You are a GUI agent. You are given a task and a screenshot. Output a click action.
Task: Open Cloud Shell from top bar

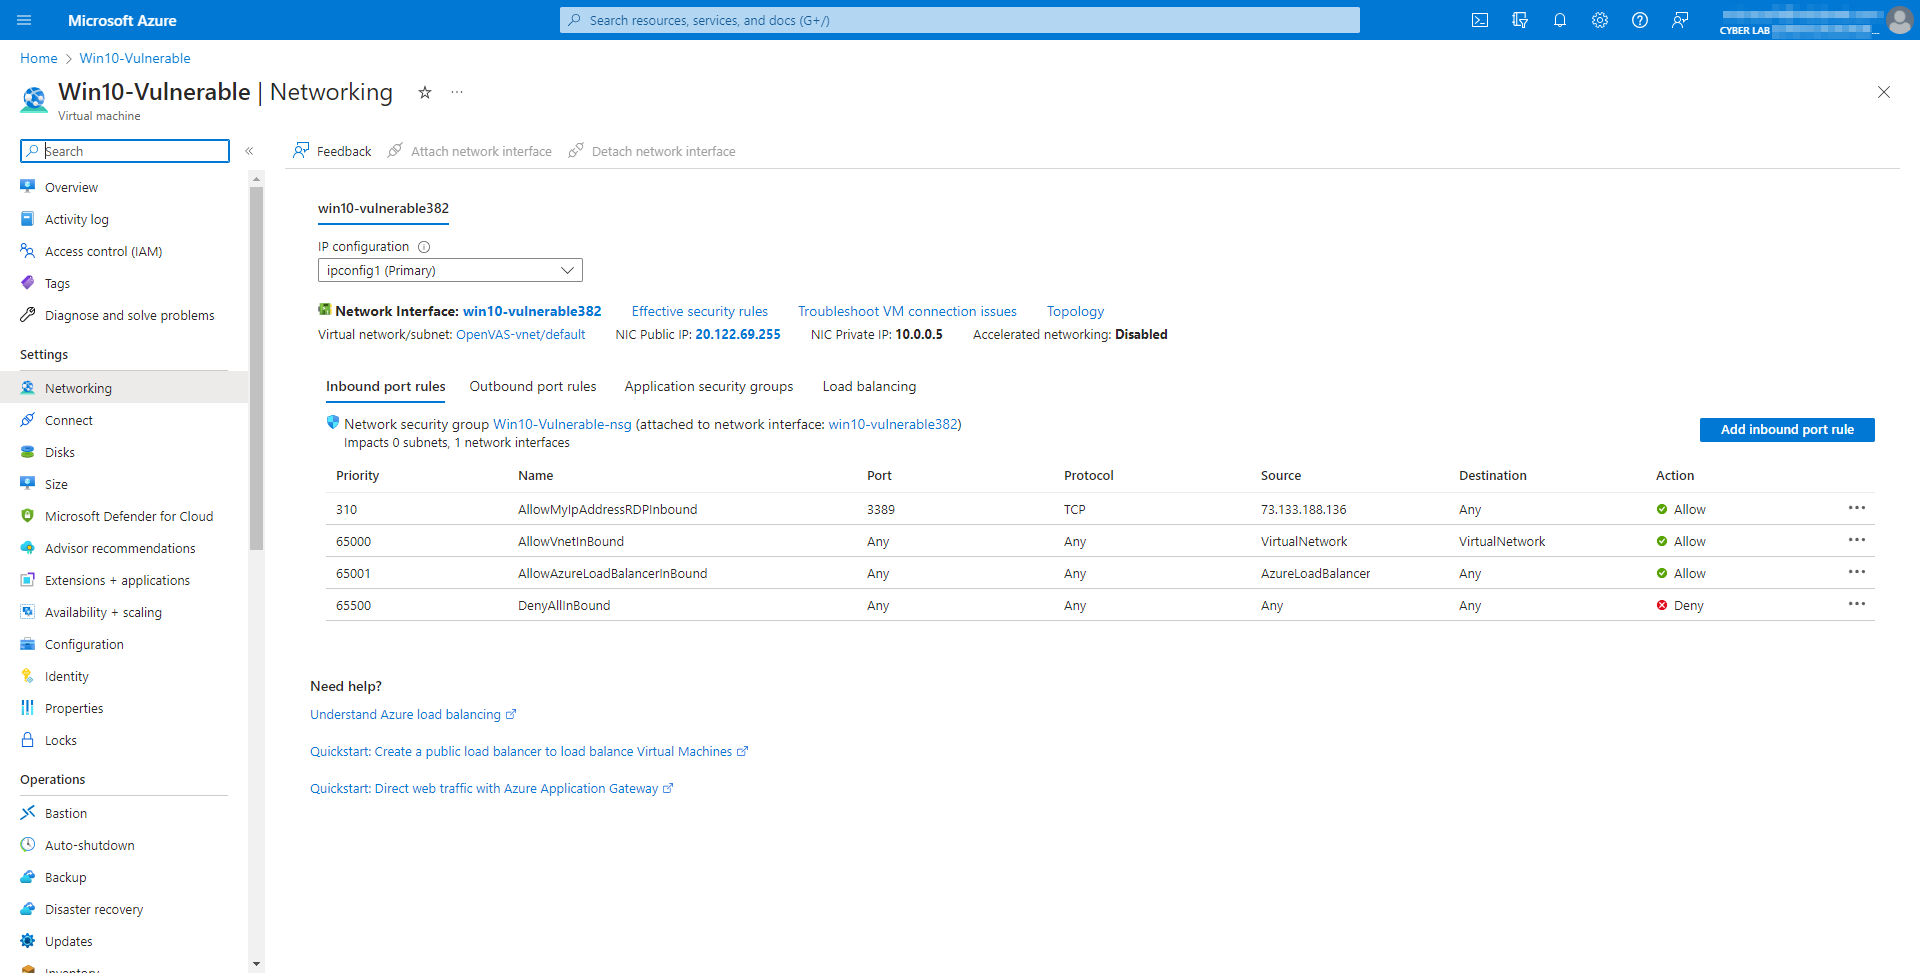point(1480,20)
